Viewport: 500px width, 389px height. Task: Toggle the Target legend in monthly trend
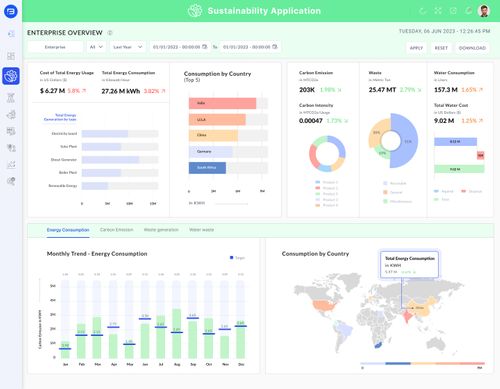tap(237, 258)
